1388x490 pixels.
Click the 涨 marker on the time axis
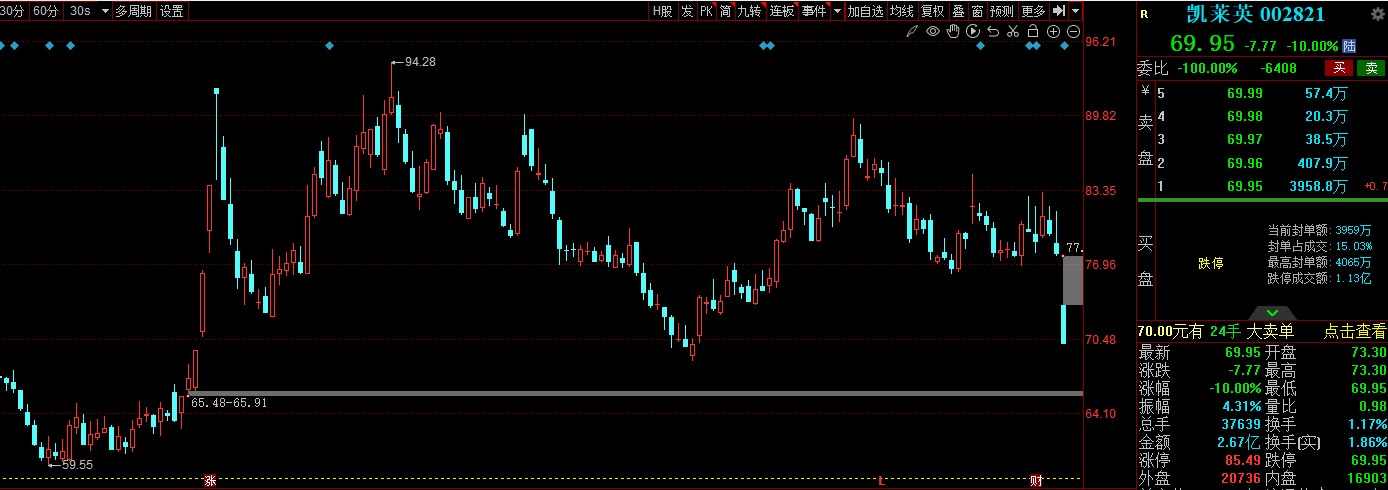point(210,481)
